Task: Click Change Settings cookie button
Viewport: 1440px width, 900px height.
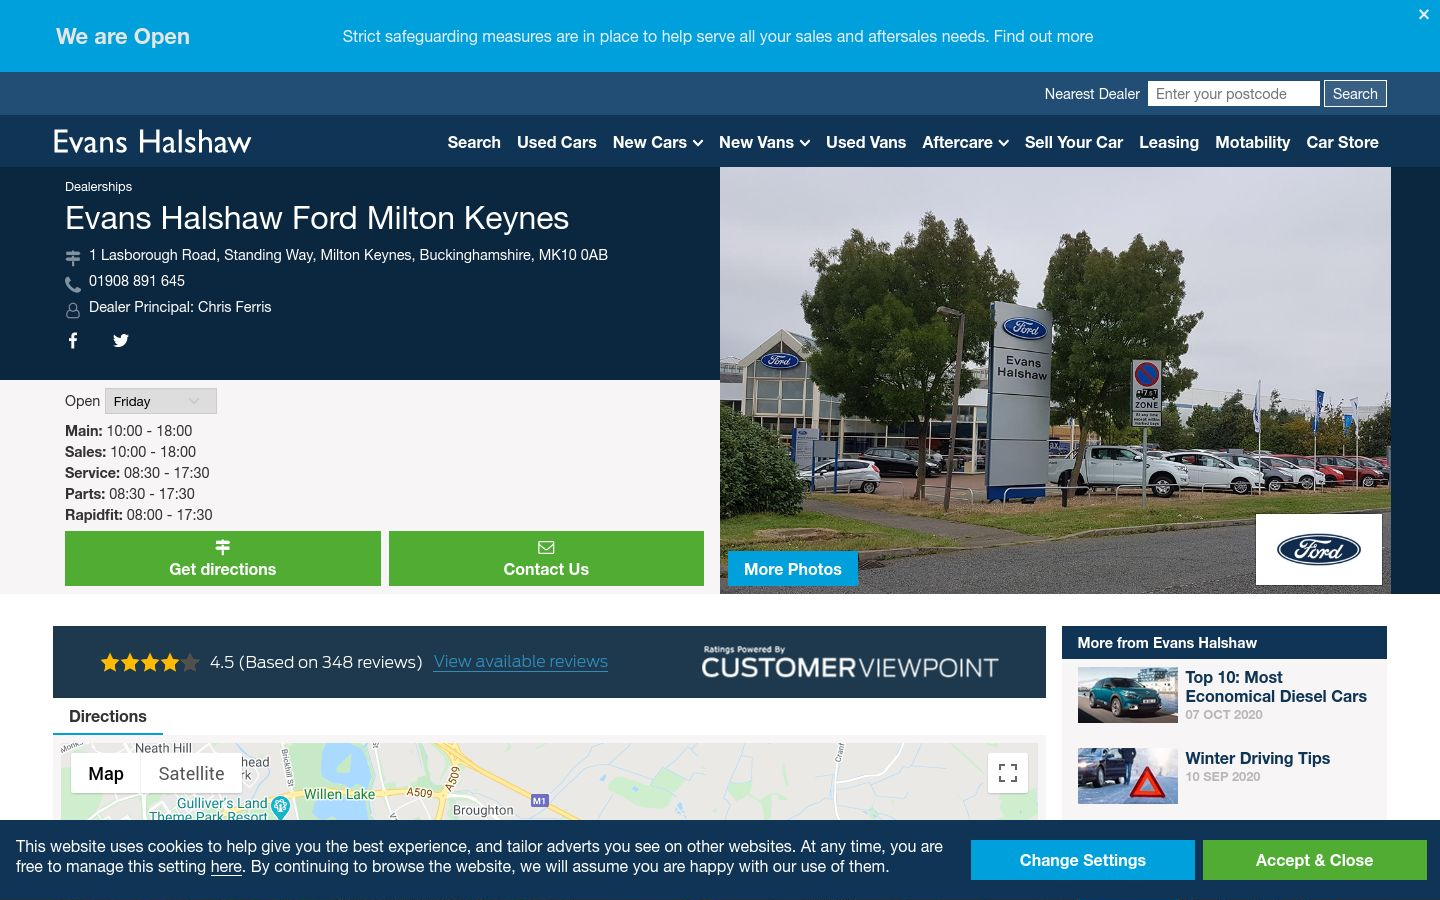Action: (1083, 860)
